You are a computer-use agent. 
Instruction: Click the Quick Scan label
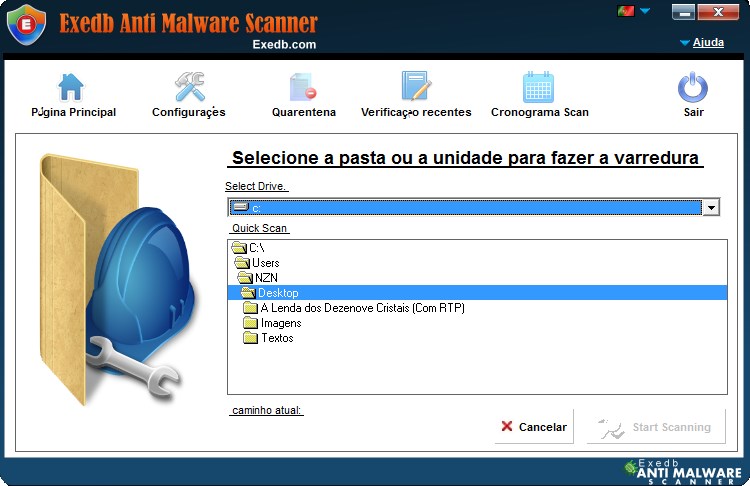pos(259,228)
